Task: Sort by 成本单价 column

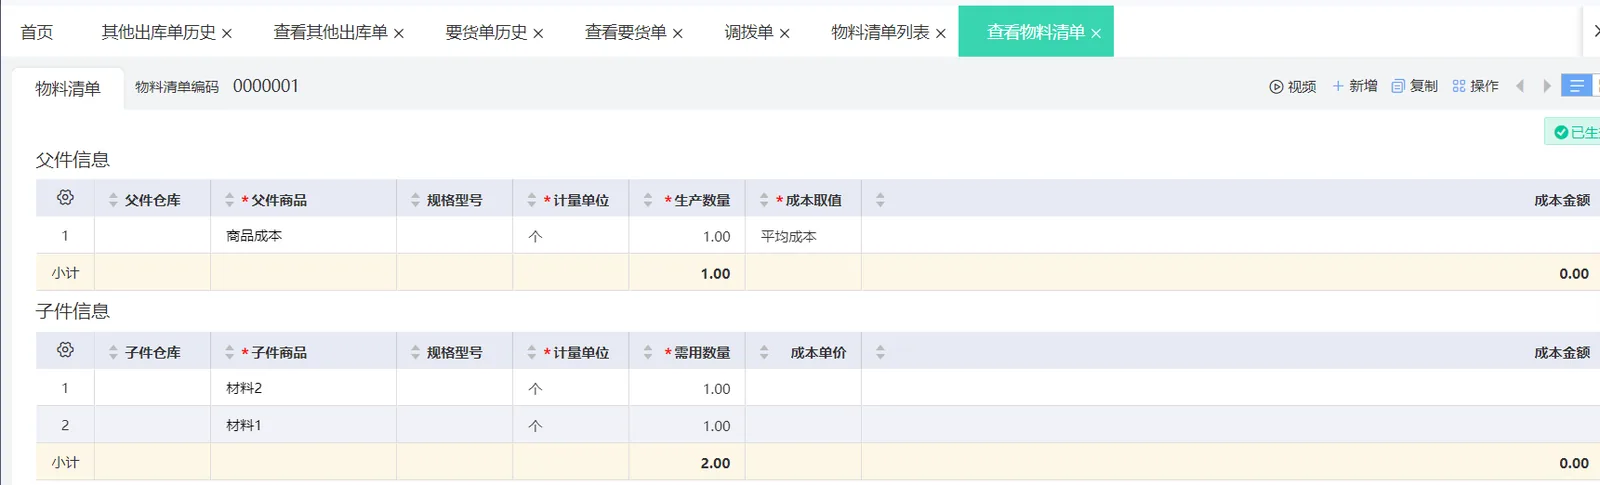Action: coord(764,352)
